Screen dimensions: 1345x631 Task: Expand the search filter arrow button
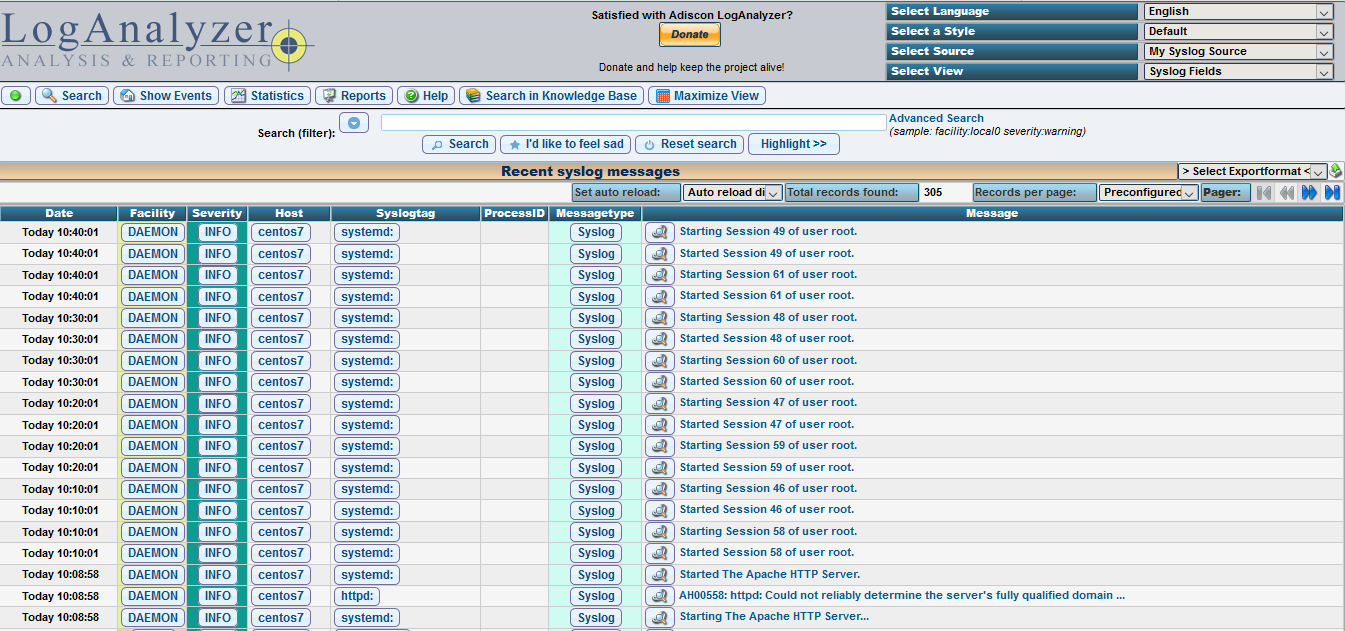(x=354, y=123)
